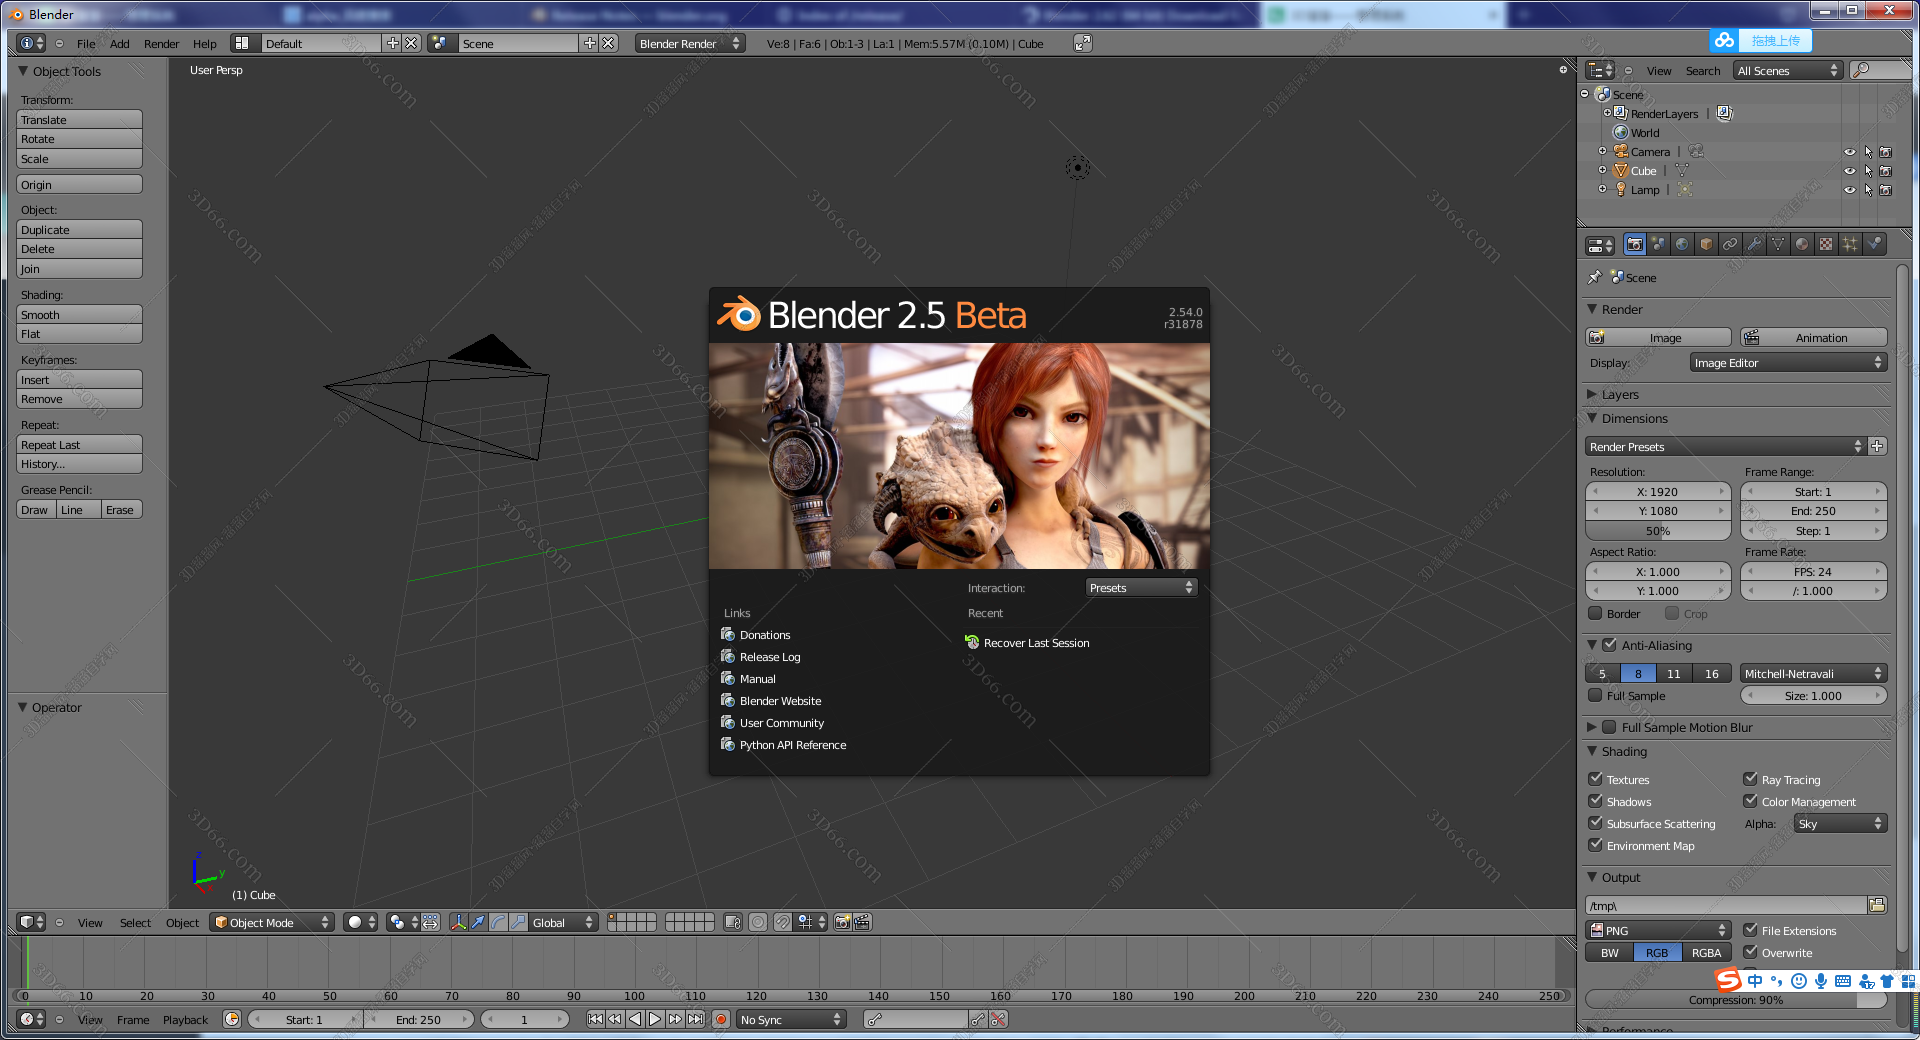The width and height of the screenshot is (1920, 1040).
Task: Open the Material sphere properties tab
Action: tap(1802, 244)
